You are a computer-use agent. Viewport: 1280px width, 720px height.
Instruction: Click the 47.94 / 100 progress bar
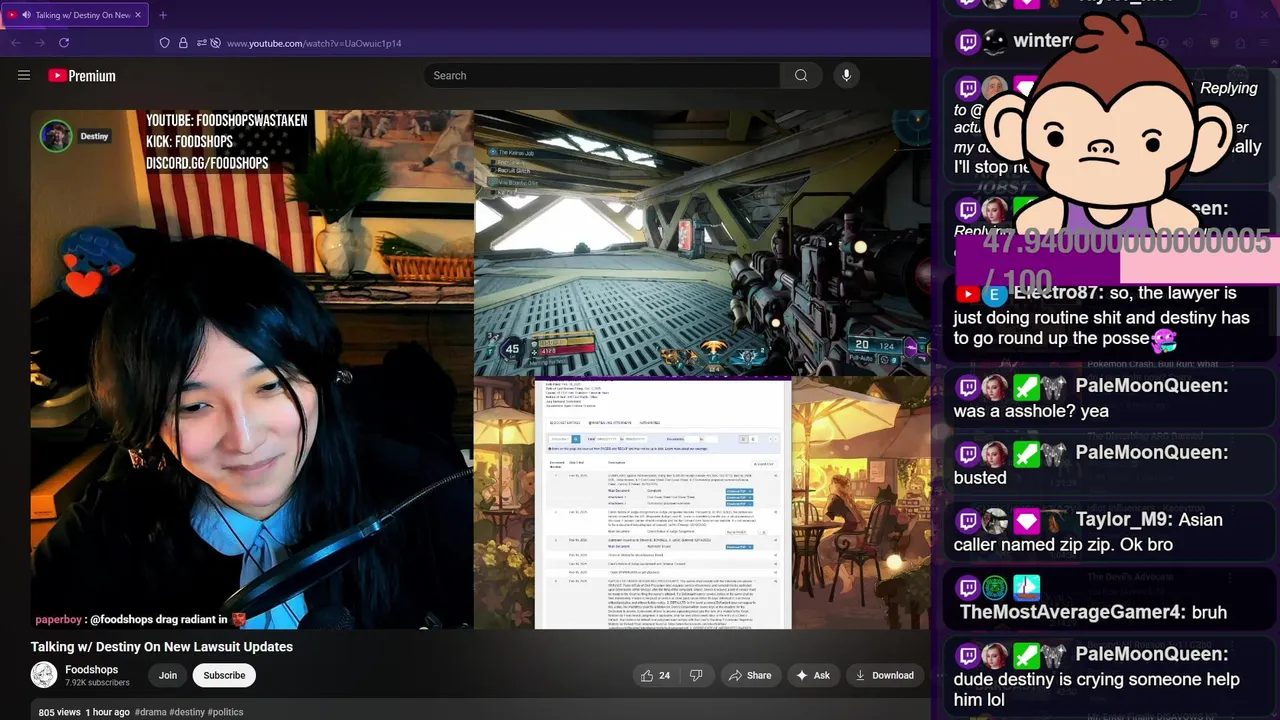pyautogui.click(x=1118, y=259)
